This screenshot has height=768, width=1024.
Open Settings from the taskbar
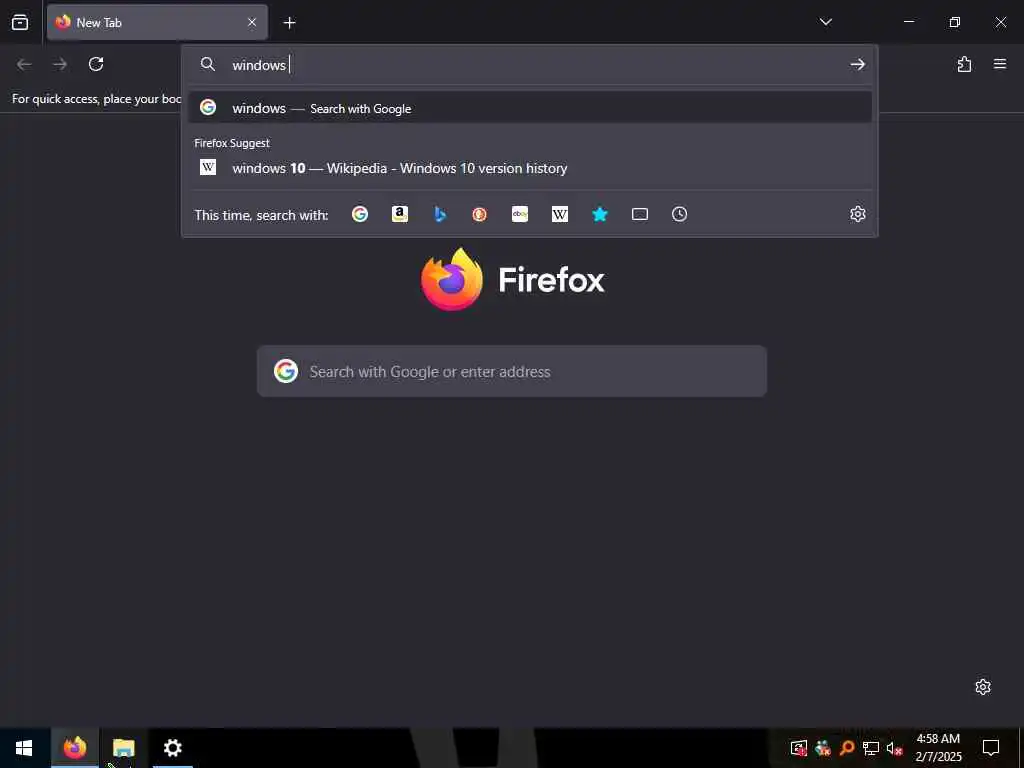tap(172, 748)
